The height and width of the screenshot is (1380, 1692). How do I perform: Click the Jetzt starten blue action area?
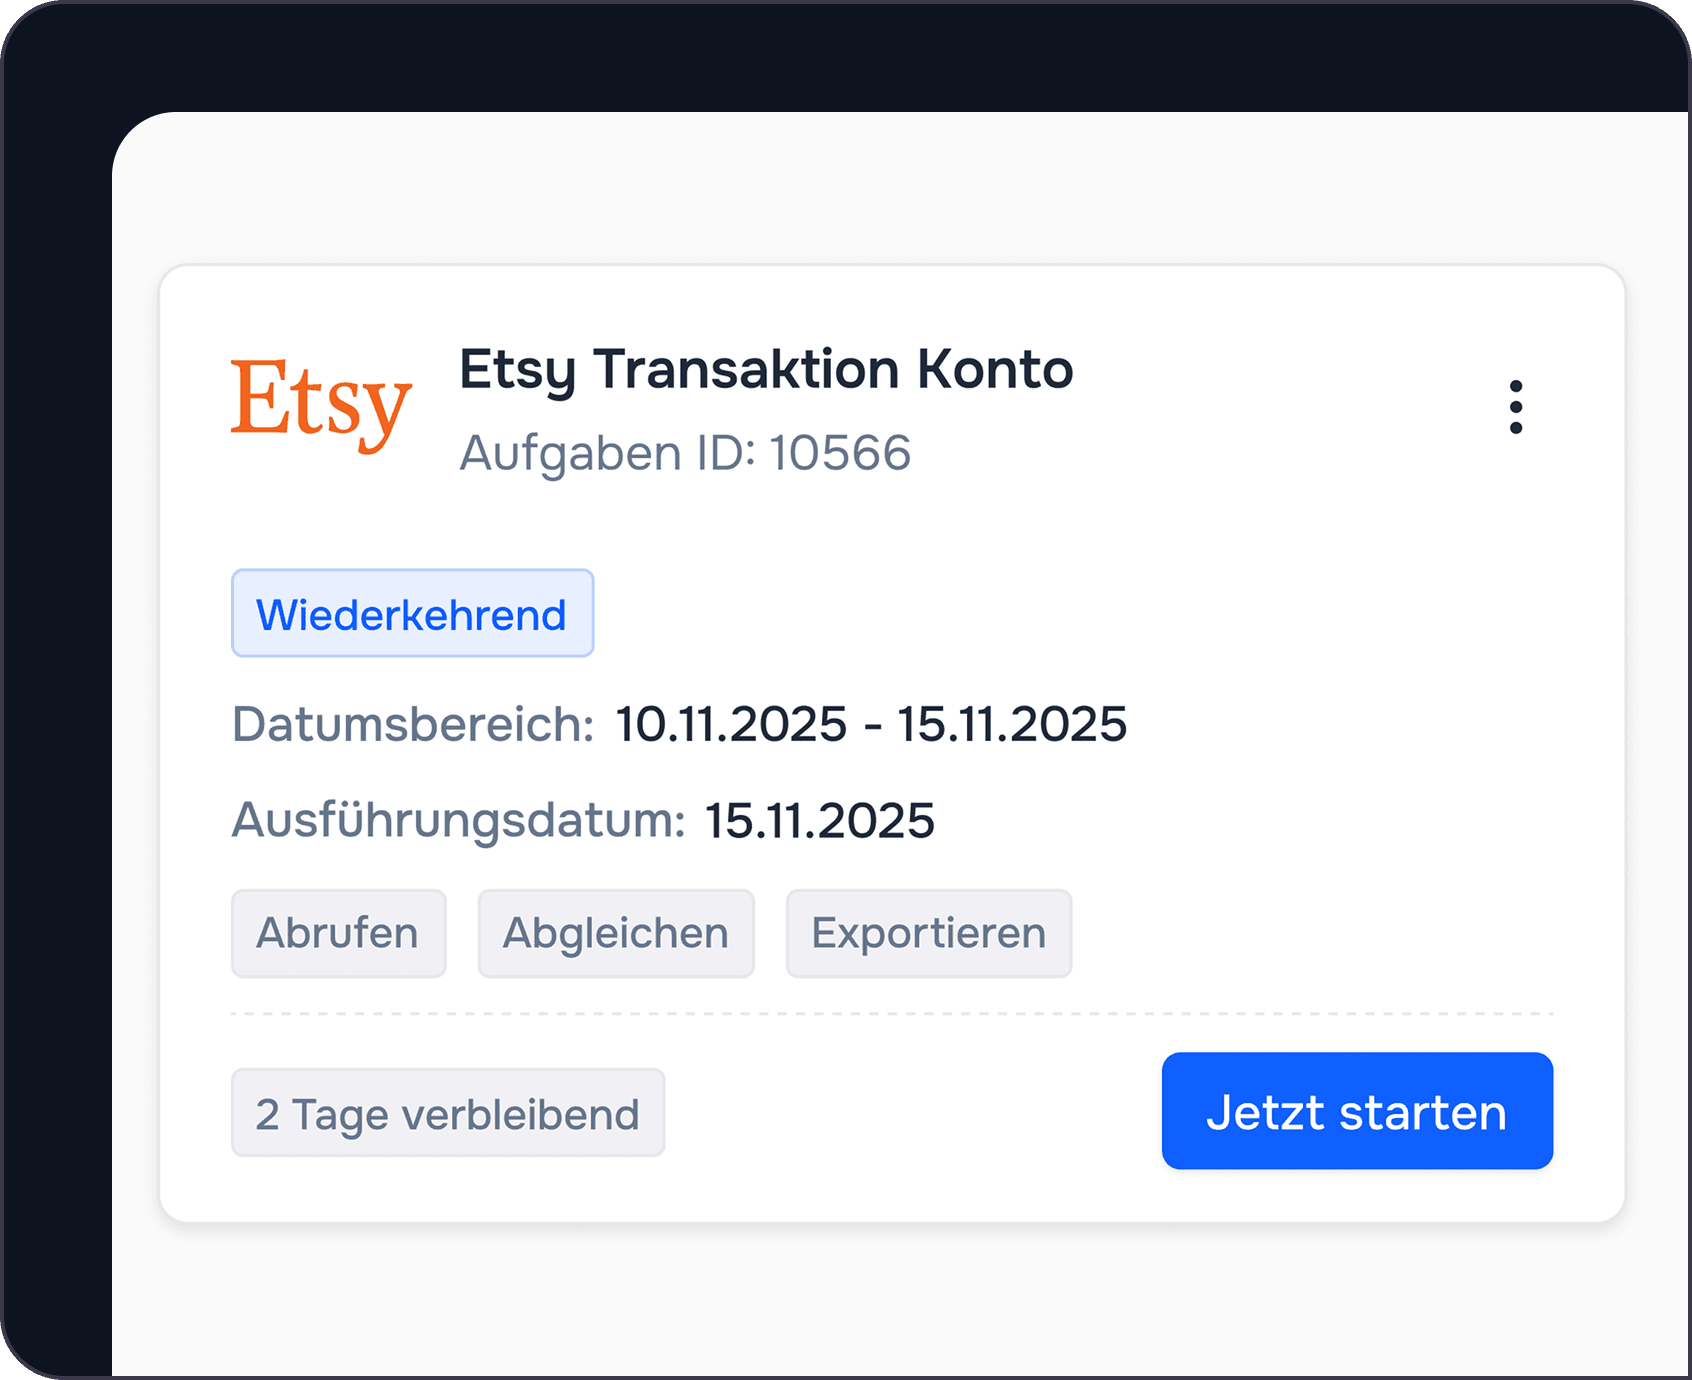click(x=1357, y=1111)
